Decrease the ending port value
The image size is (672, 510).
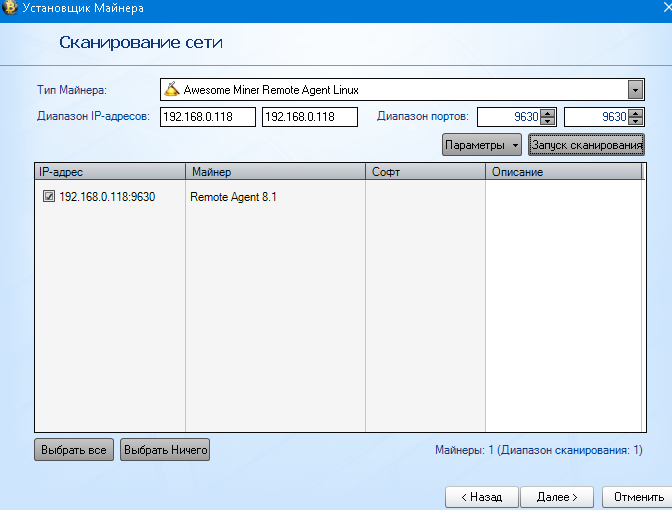pyautogui.click(x=636, y=121)
